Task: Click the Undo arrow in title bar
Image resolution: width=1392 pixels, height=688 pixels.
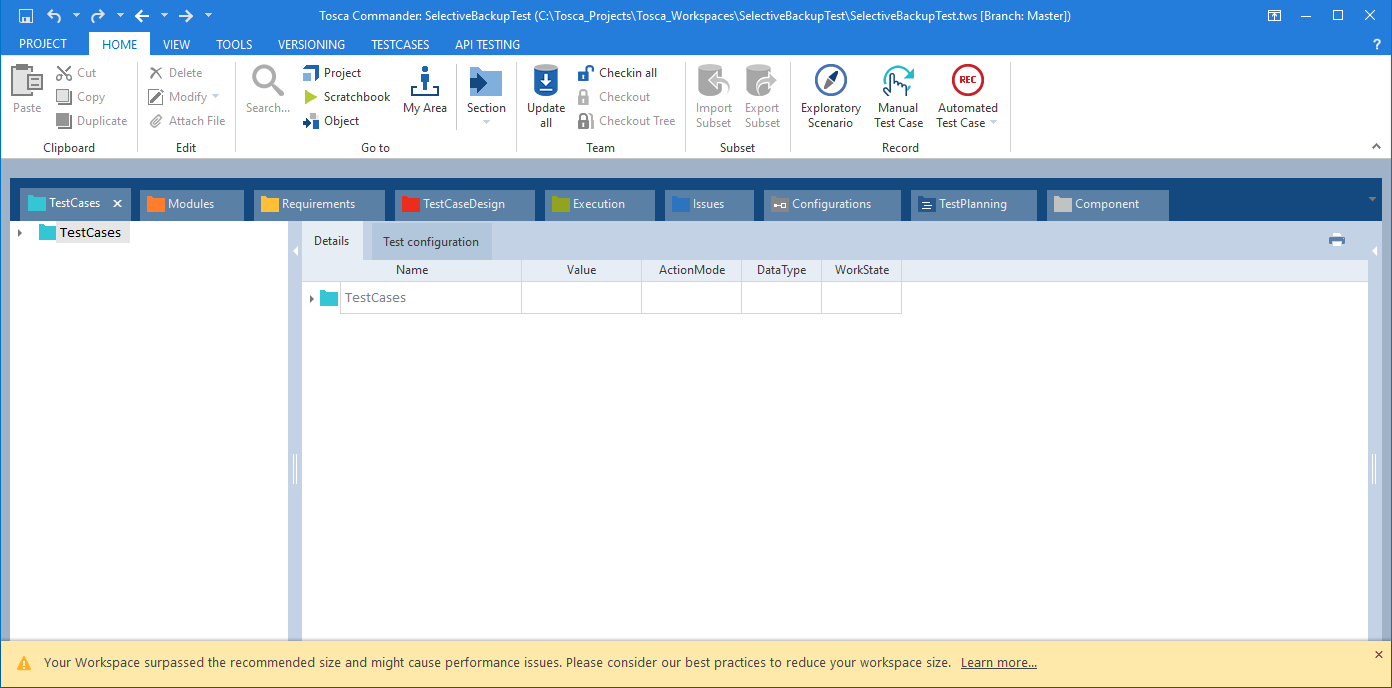Action: coord(54,16)
